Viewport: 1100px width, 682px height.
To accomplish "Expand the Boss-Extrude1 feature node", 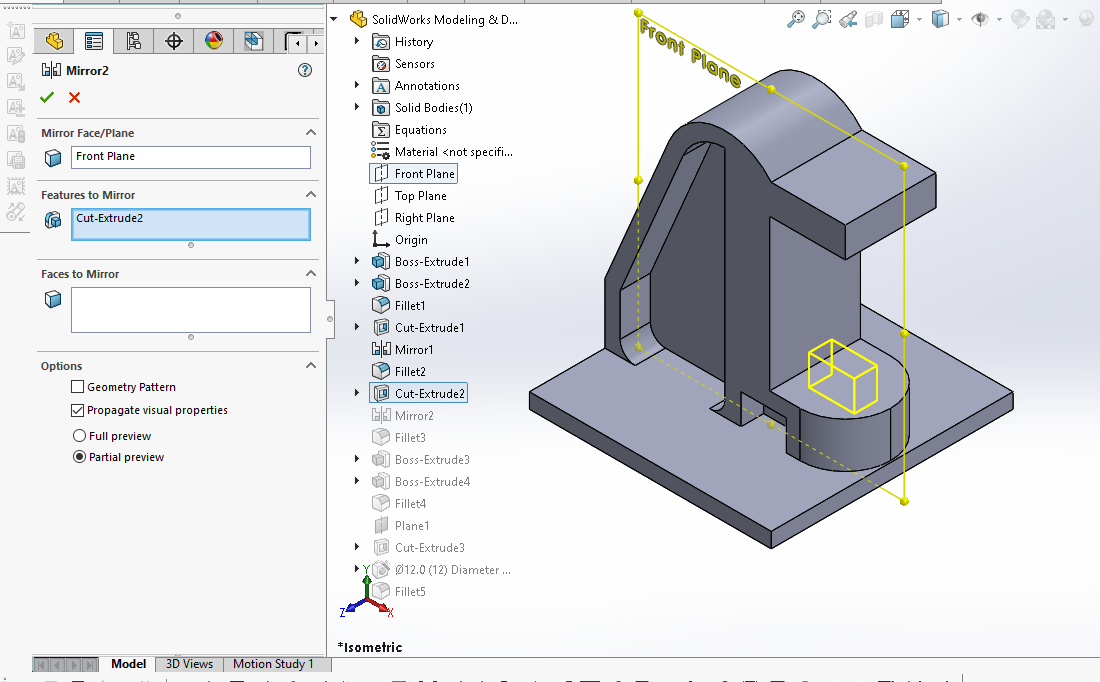I will point(357,262).
